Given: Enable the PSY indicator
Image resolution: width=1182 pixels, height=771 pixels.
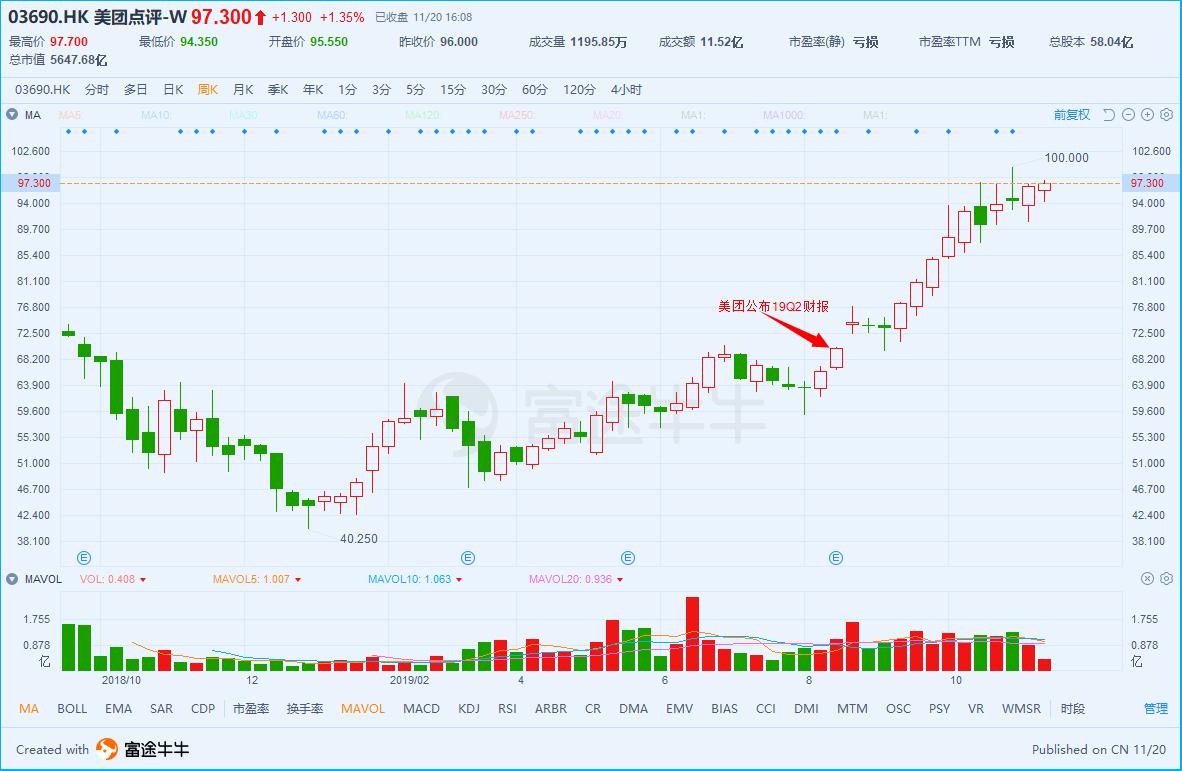Looking at the screenshot, I should tap(939, 708).
